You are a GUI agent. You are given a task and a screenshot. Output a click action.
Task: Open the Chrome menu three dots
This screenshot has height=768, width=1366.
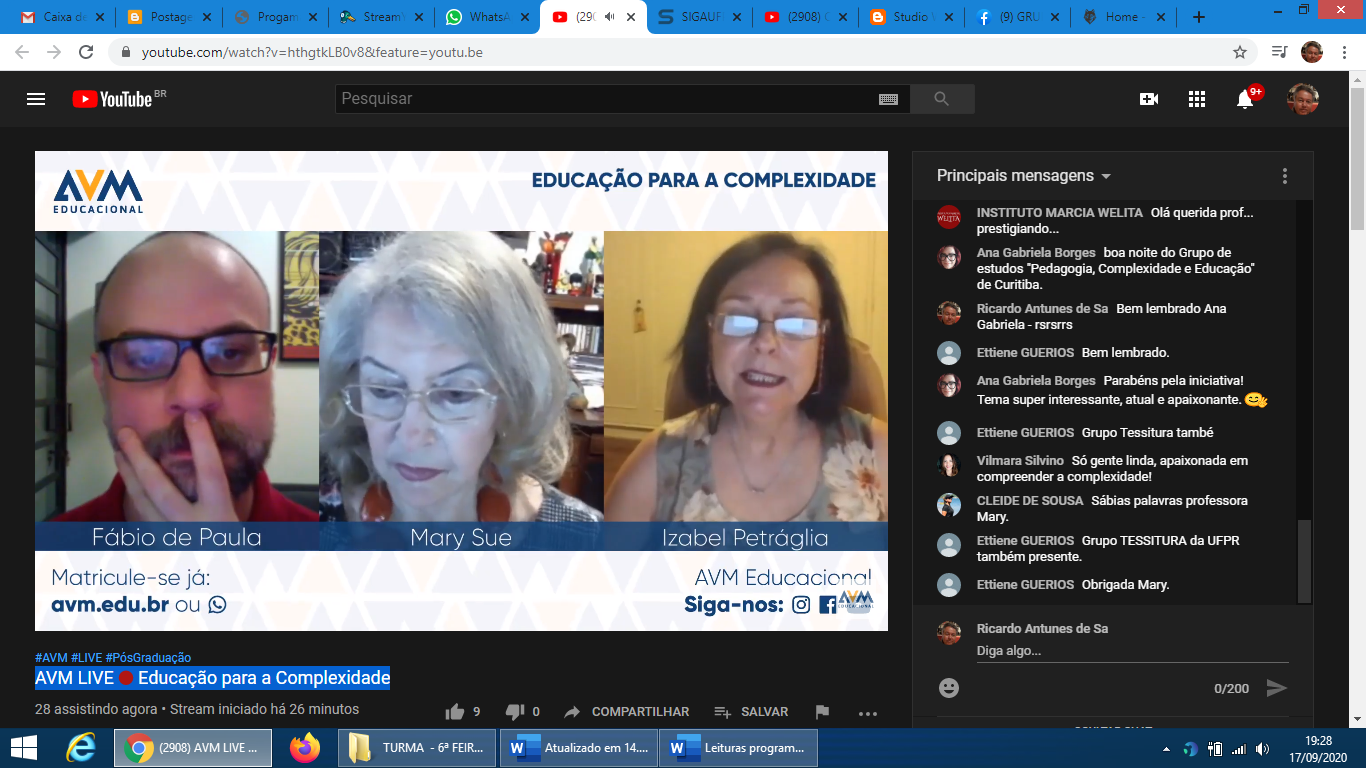coord(1345,52)
